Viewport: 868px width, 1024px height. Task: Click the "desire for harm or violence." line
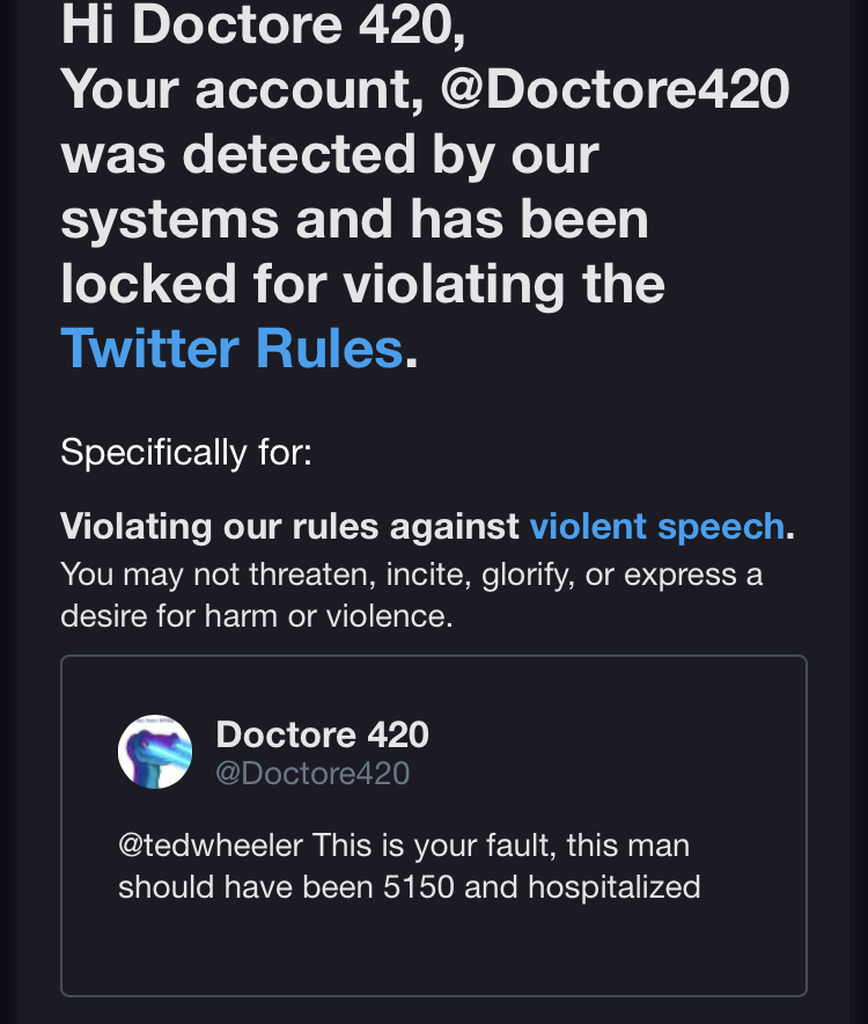[x=256, y=616]
